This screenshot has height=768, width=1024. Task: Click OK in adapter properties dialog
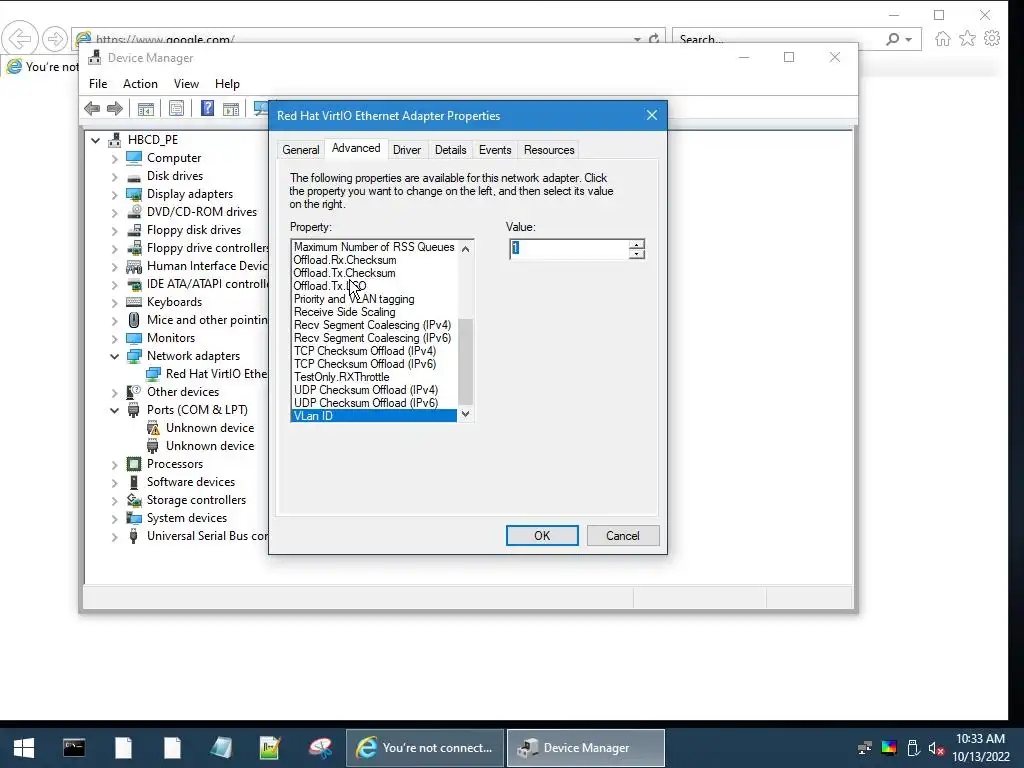[542, 536]
